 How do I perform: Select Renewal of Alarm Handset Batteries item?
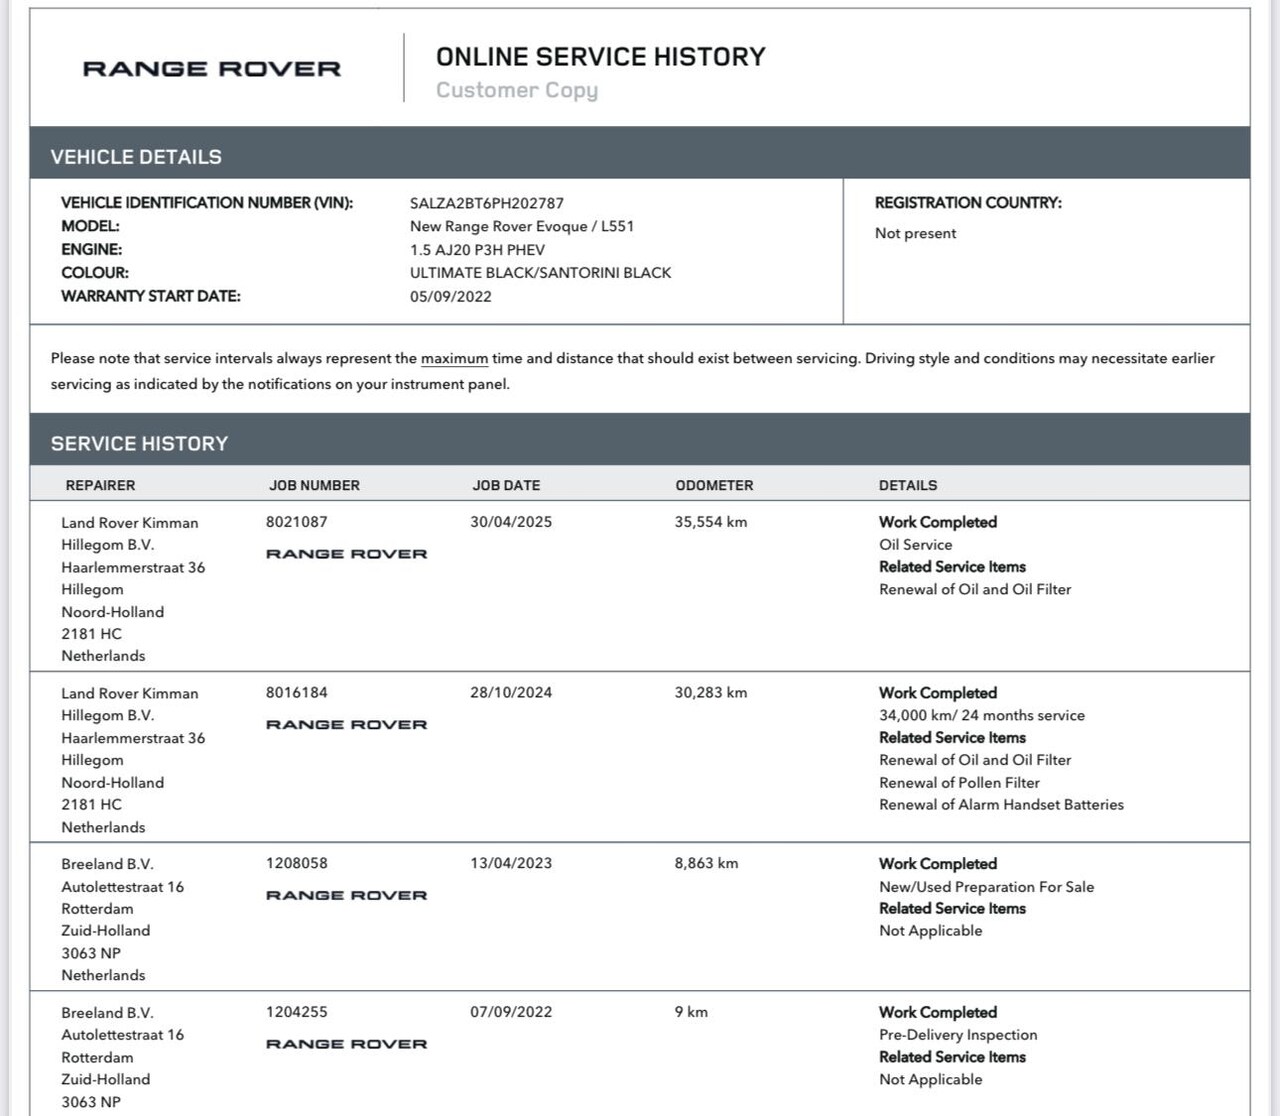coord(1001,805)
